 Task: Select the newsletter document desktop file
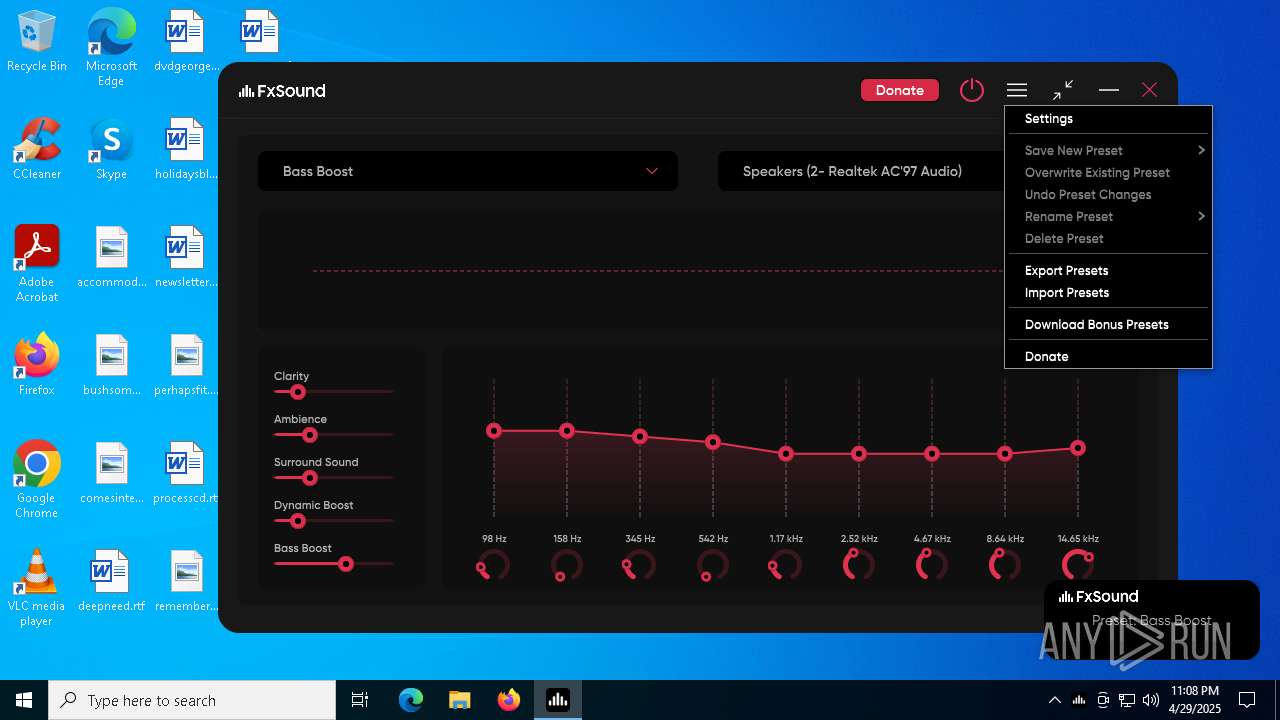pos(186,257)
